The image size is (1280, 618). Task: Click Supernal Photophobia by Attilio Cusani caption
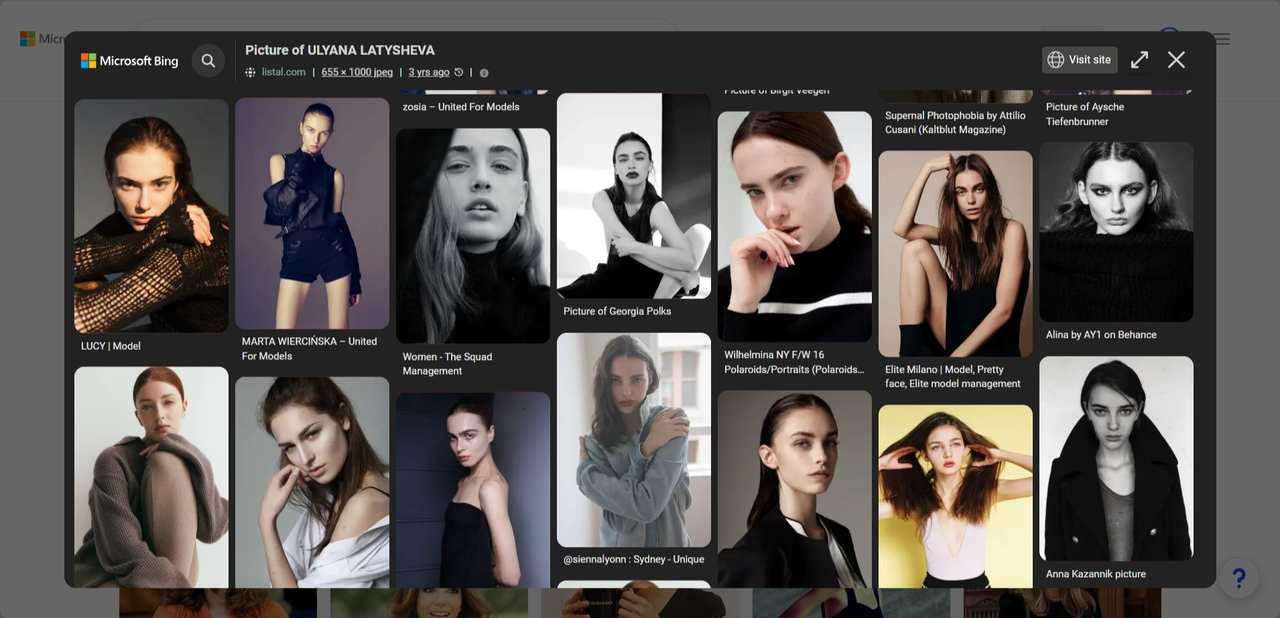click(955, 122)
